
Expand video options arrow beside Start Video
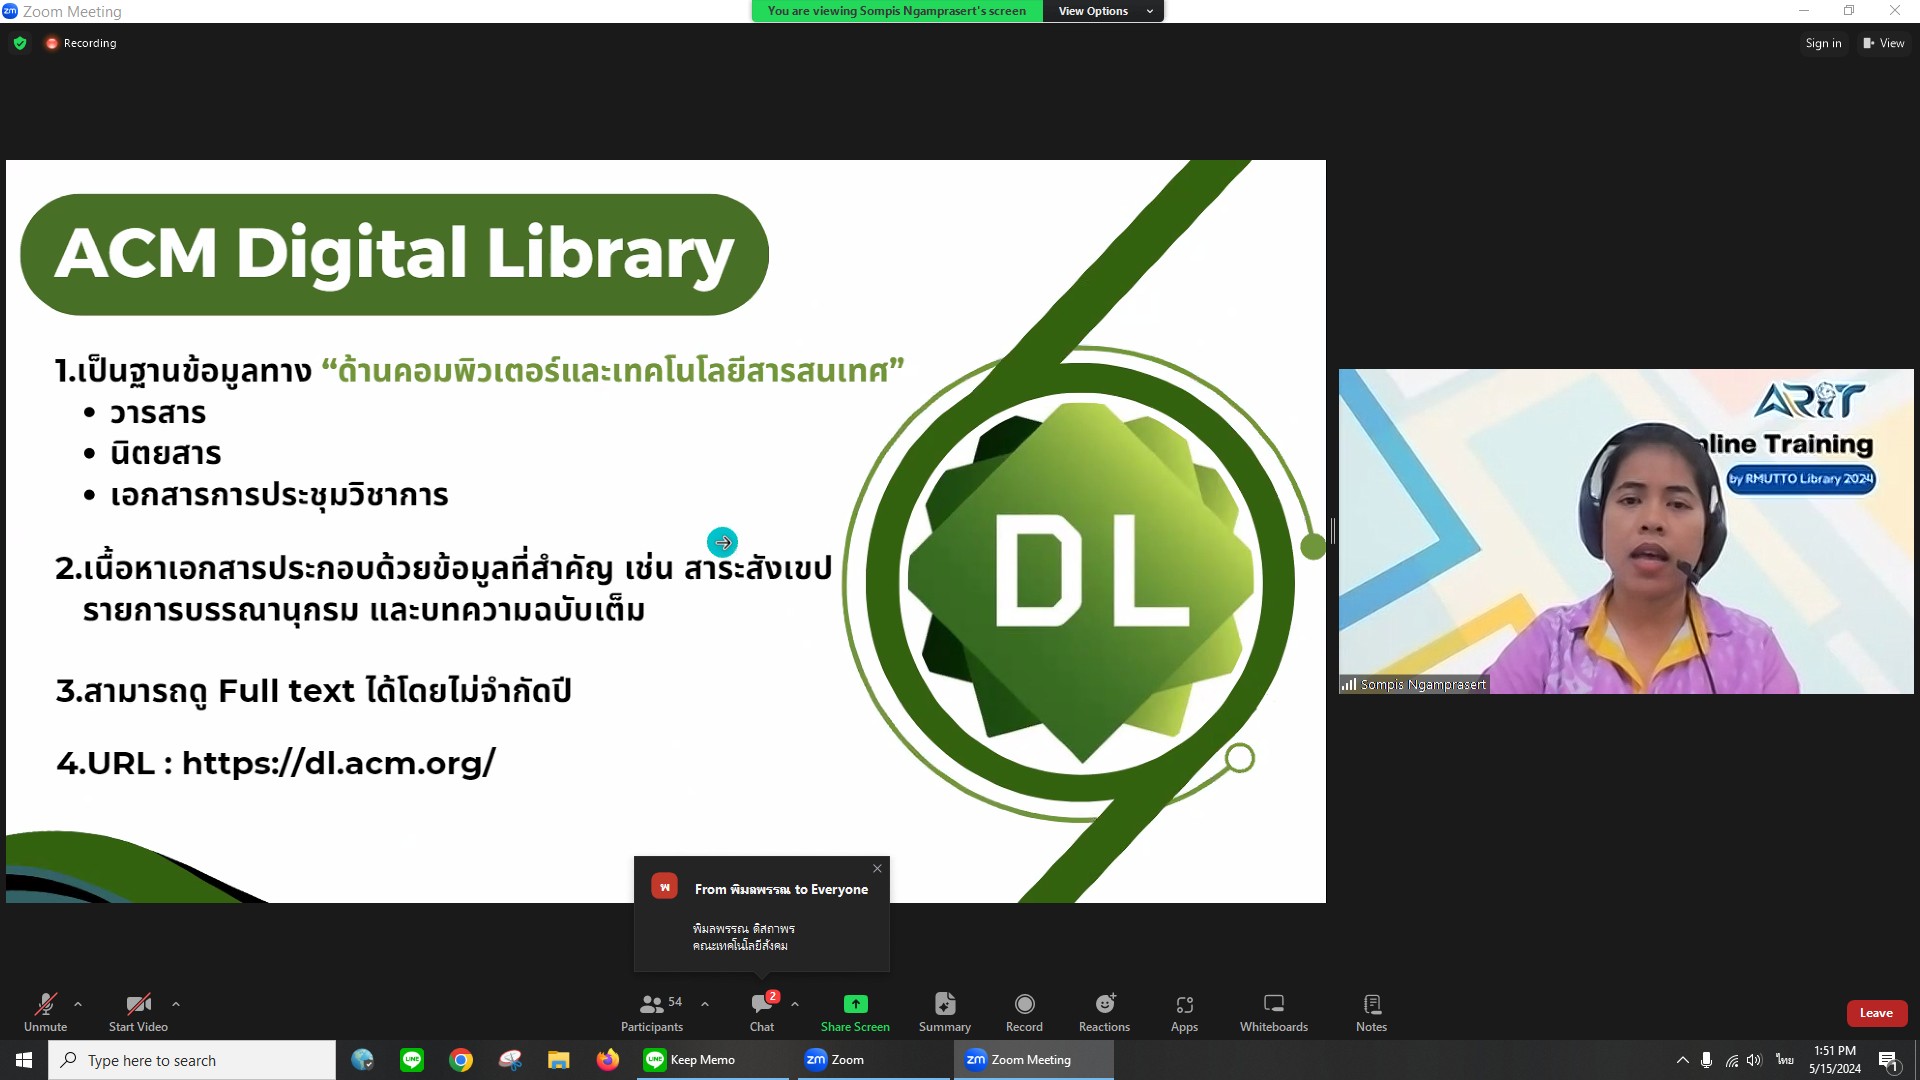click(176, 1004)
